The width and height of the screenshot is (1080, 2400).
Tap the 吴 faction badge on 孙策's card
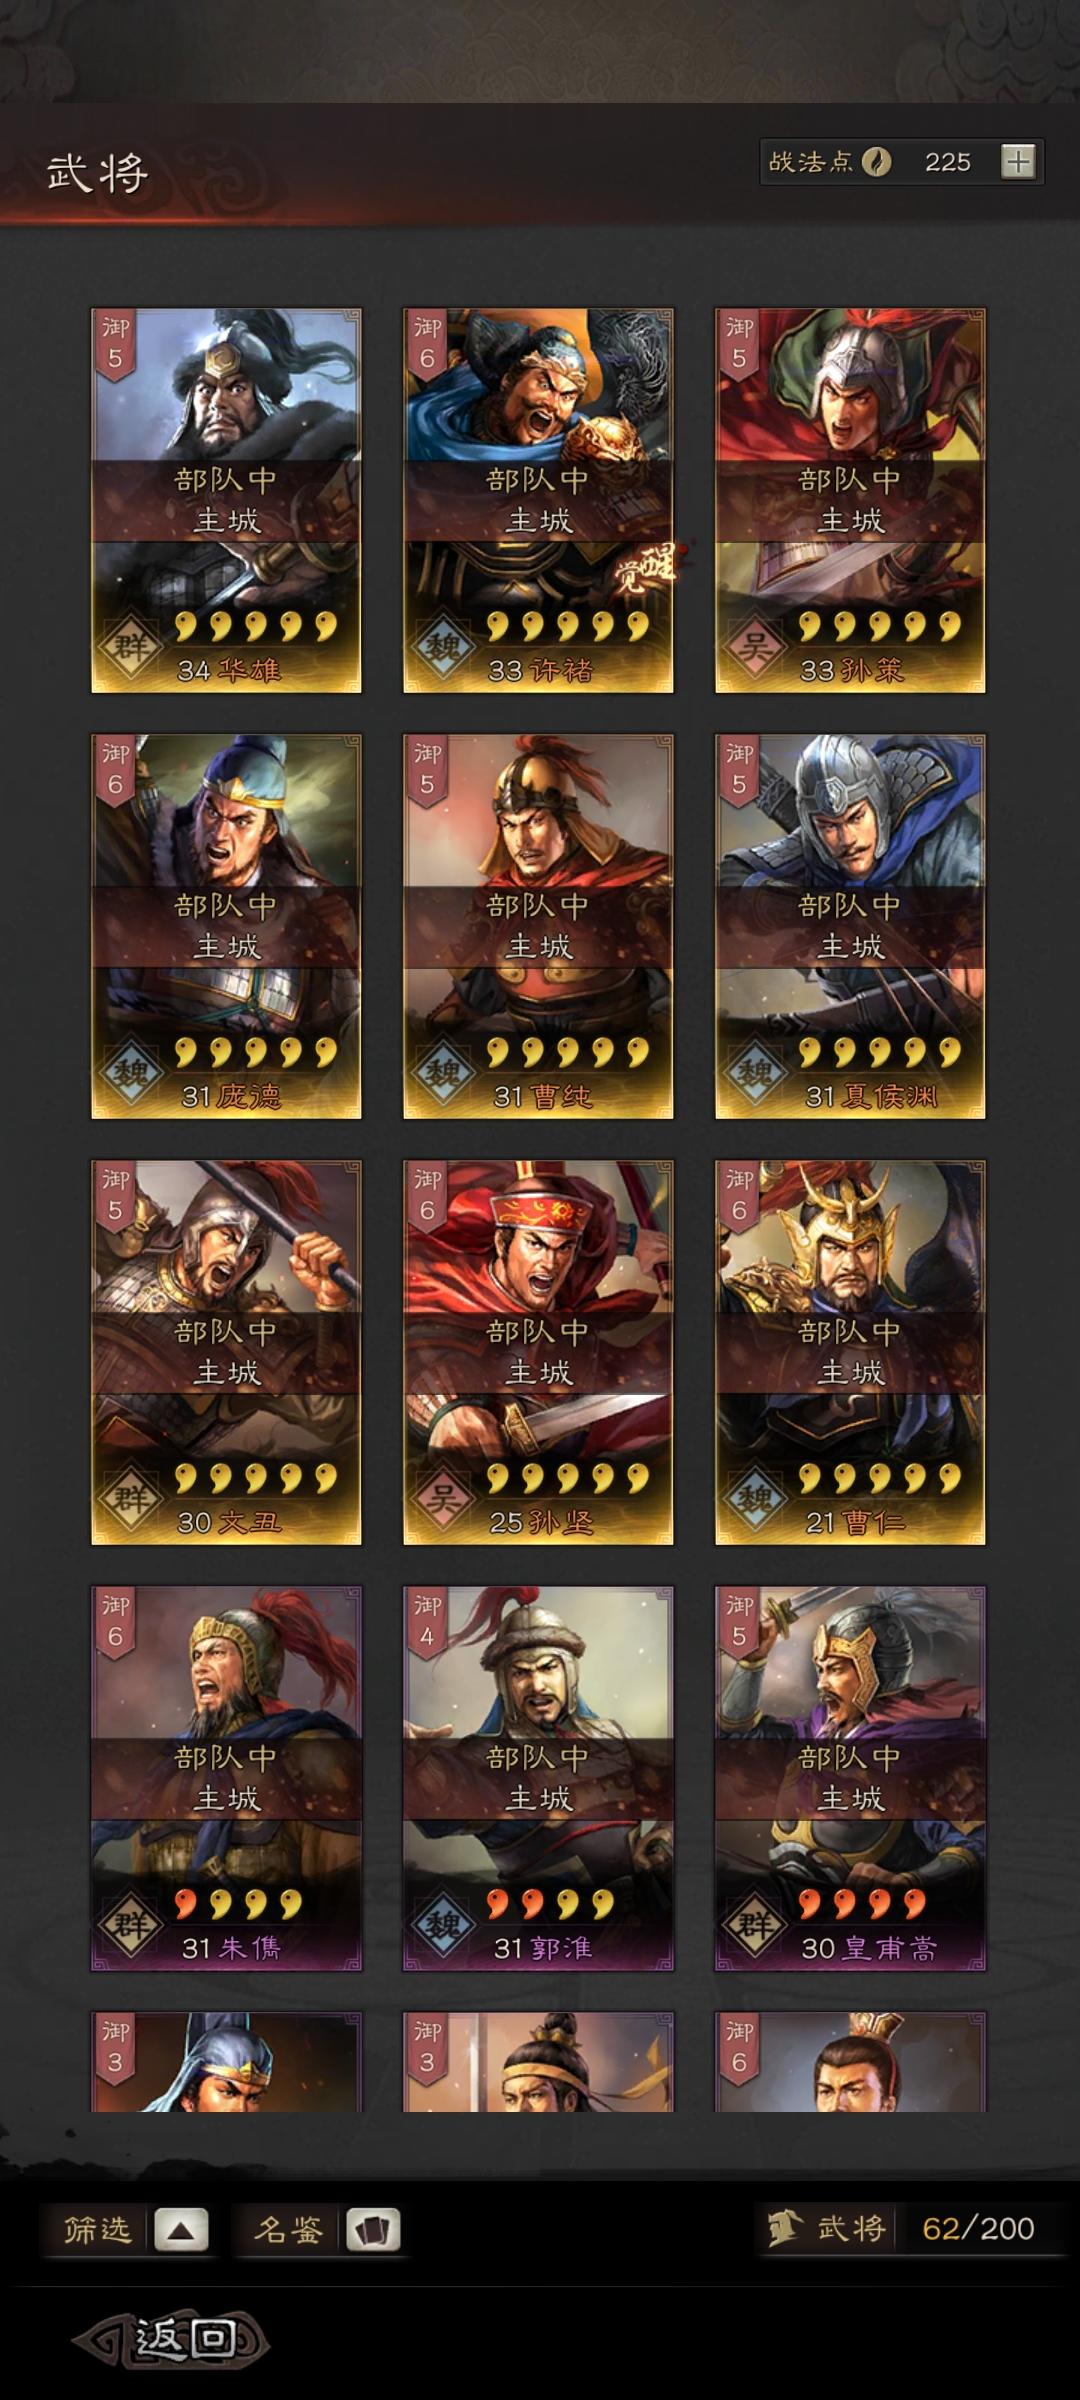coord(755,646)
